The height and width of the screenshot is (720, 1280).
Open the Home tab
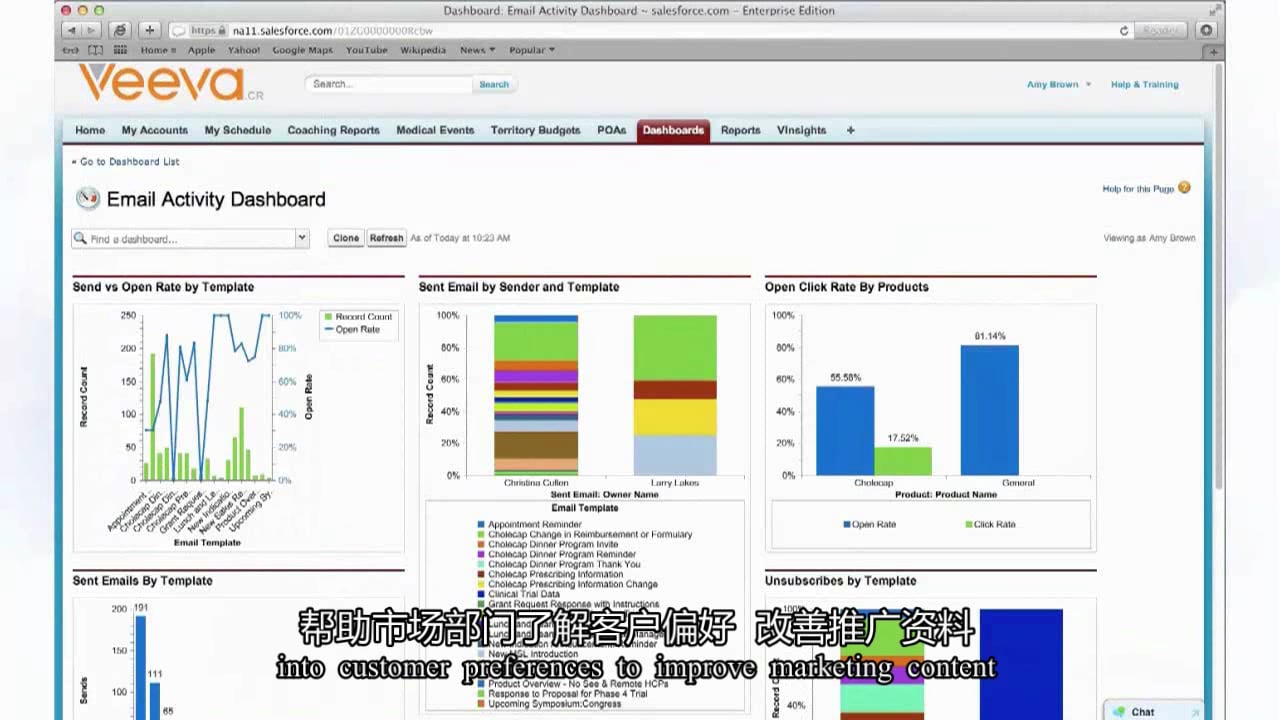90,130
